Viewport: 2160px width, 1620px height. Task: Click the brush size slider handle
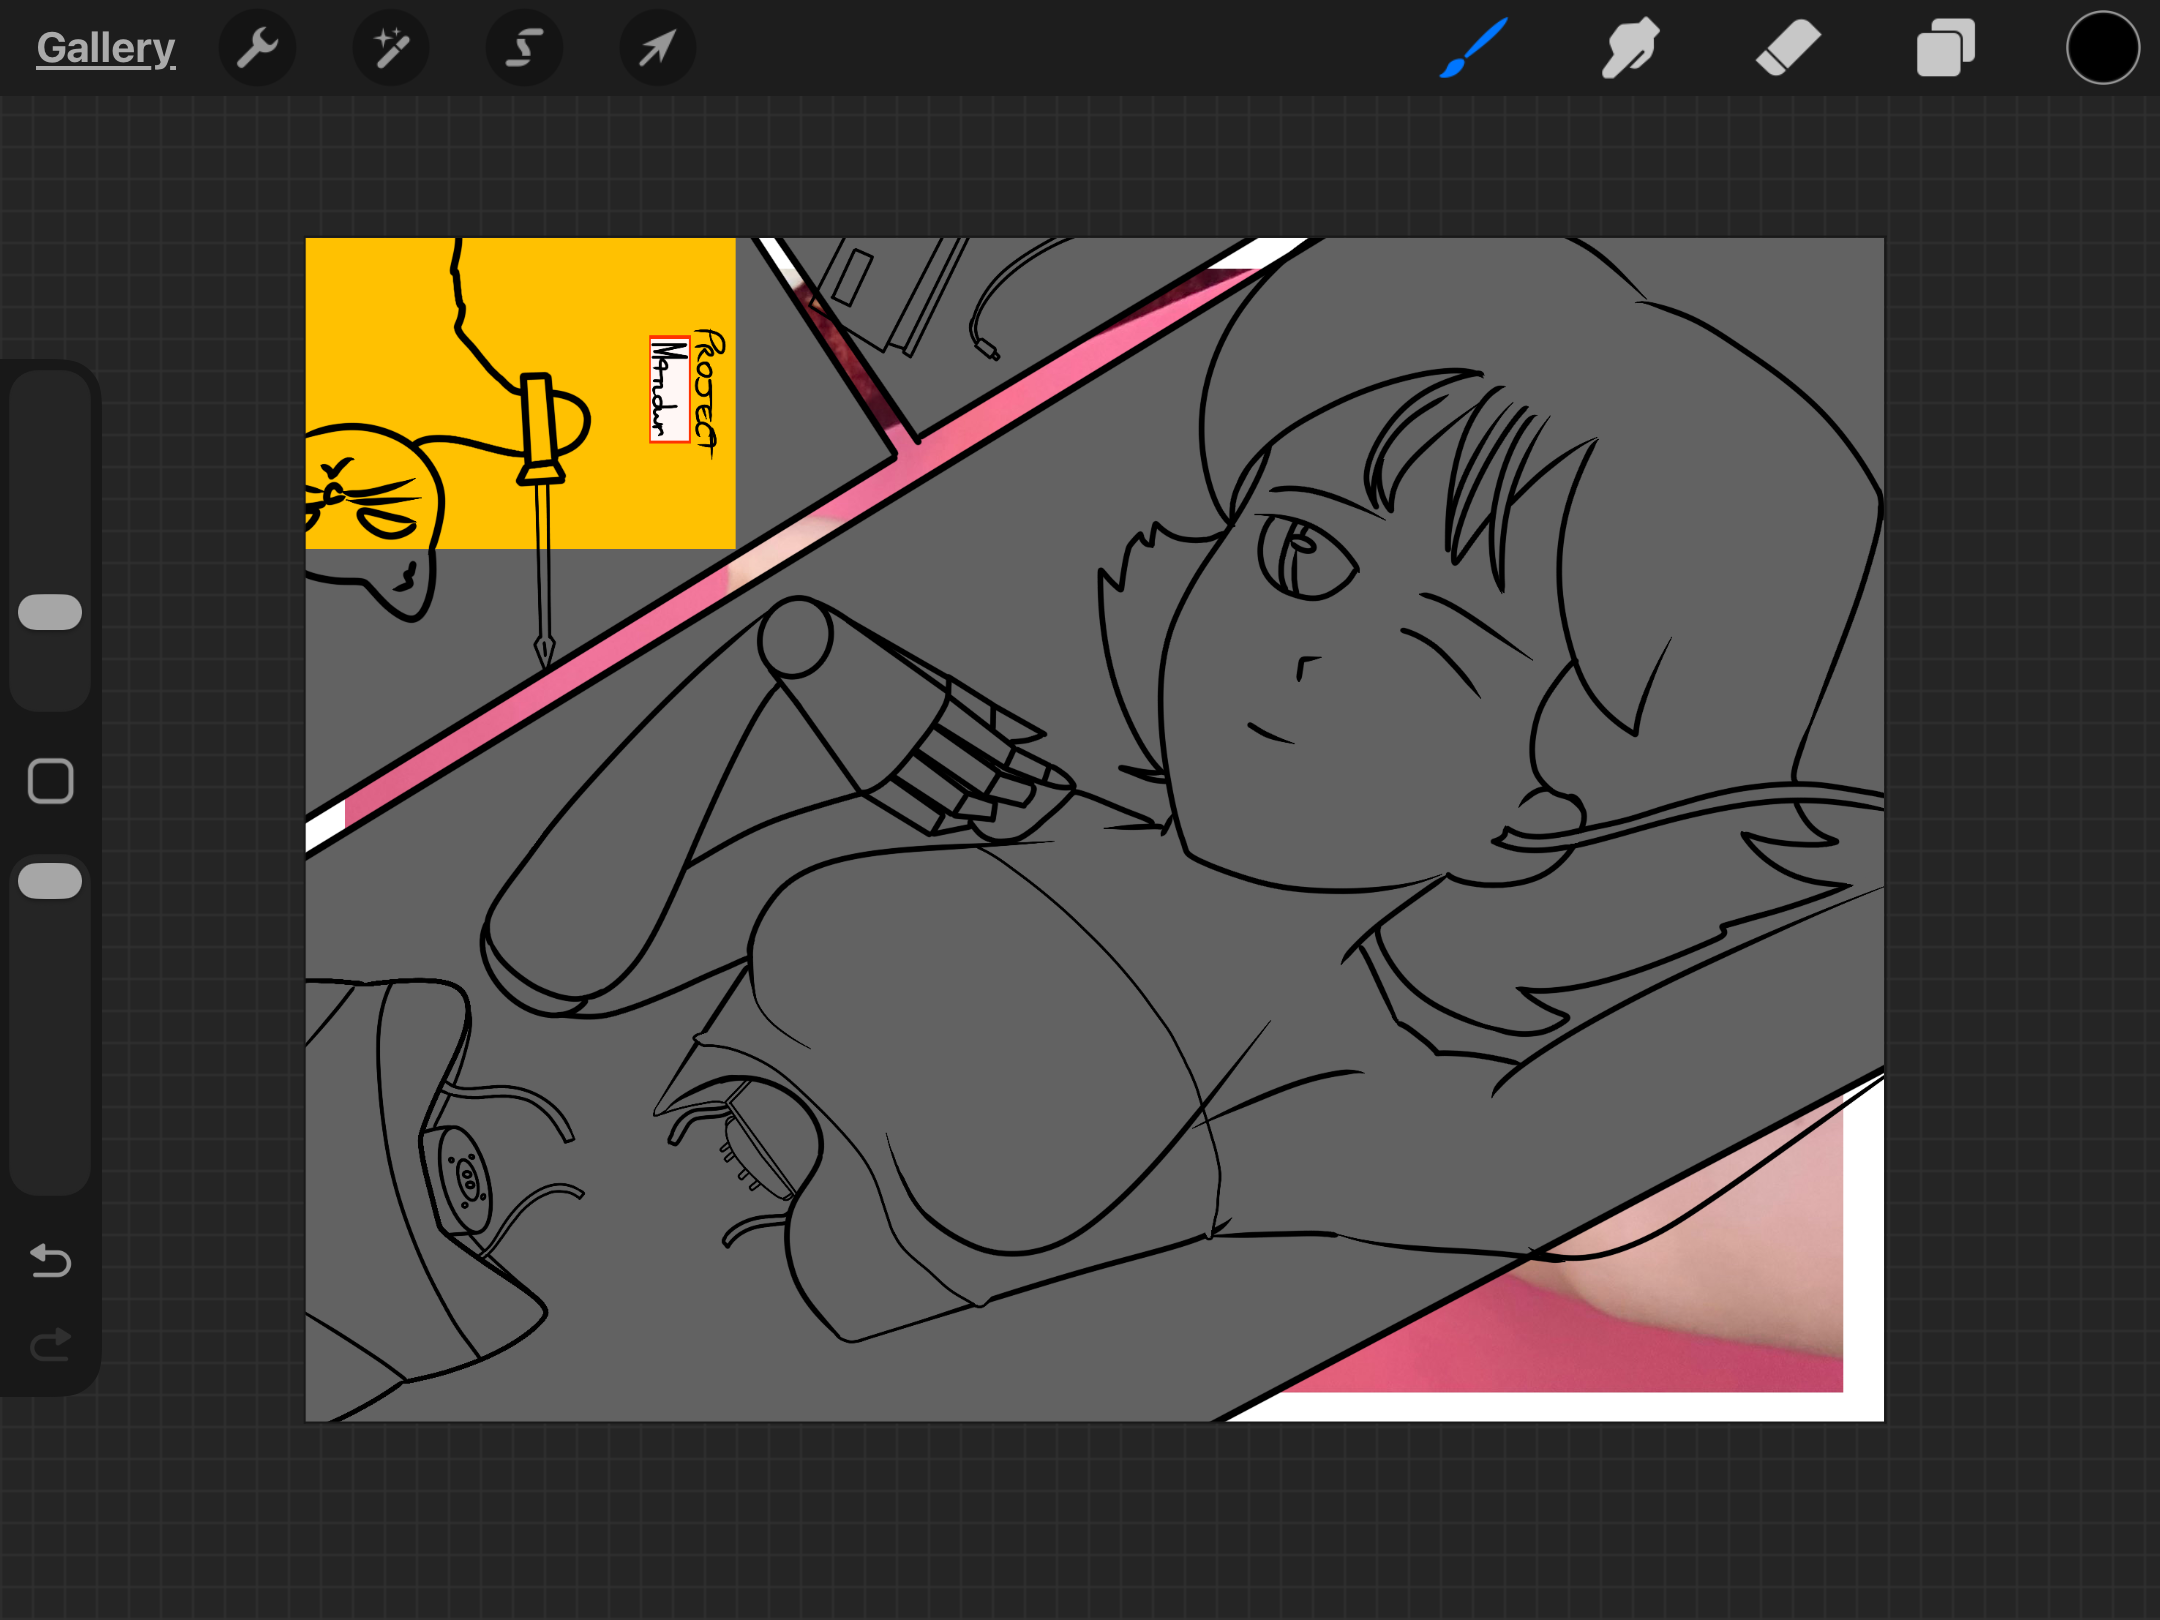tap(50, 612)
